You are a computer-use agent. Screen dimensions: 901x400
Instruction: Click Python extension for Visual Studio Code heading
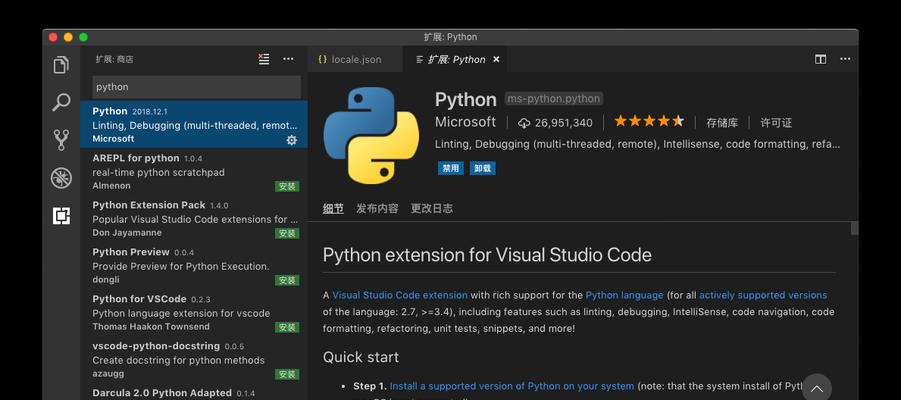coord(487,255)
